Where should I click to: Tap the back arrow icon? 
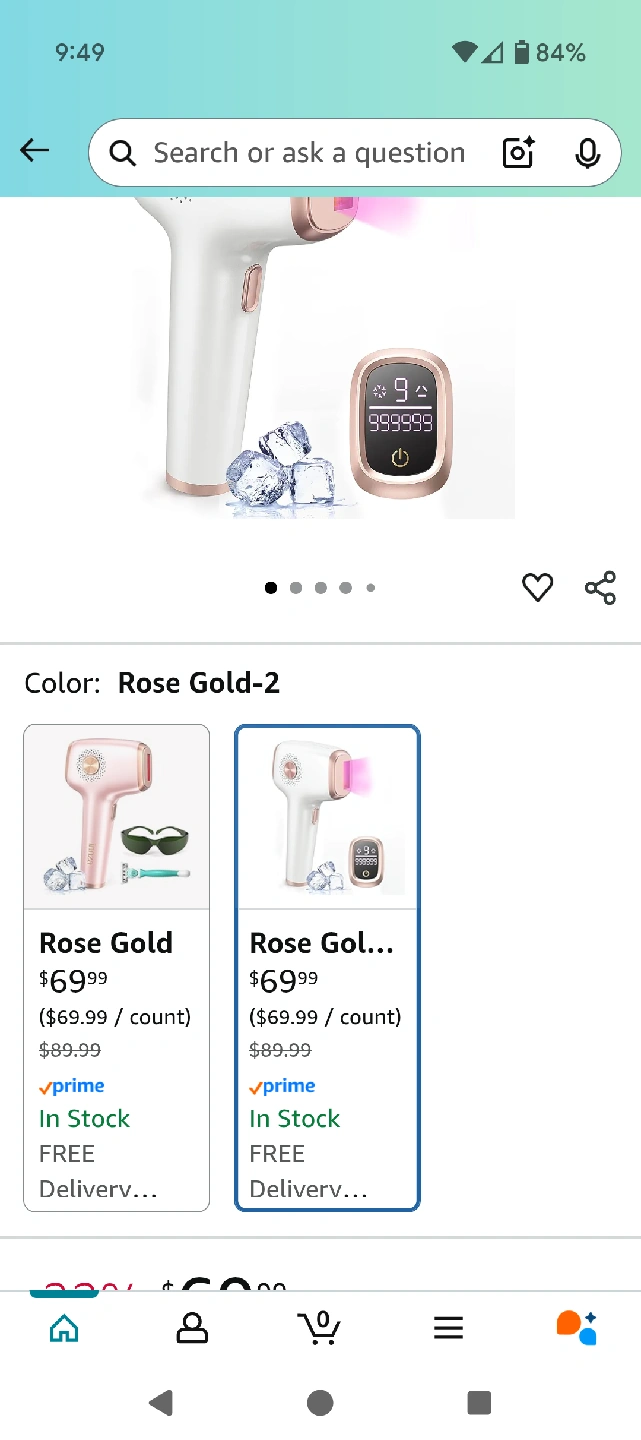[34, 151]
